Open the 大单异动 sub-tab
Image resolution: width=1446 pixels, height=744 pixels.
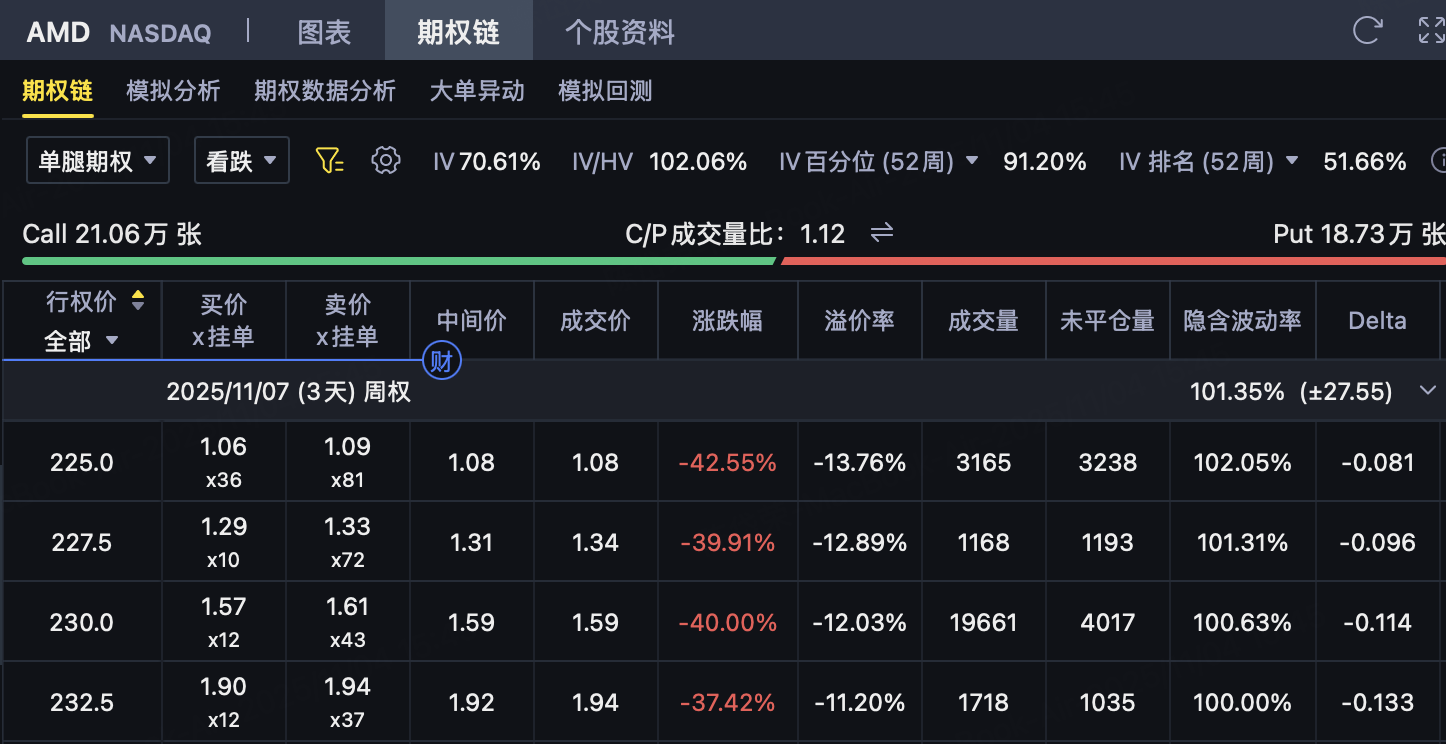(x=477, y=91)
